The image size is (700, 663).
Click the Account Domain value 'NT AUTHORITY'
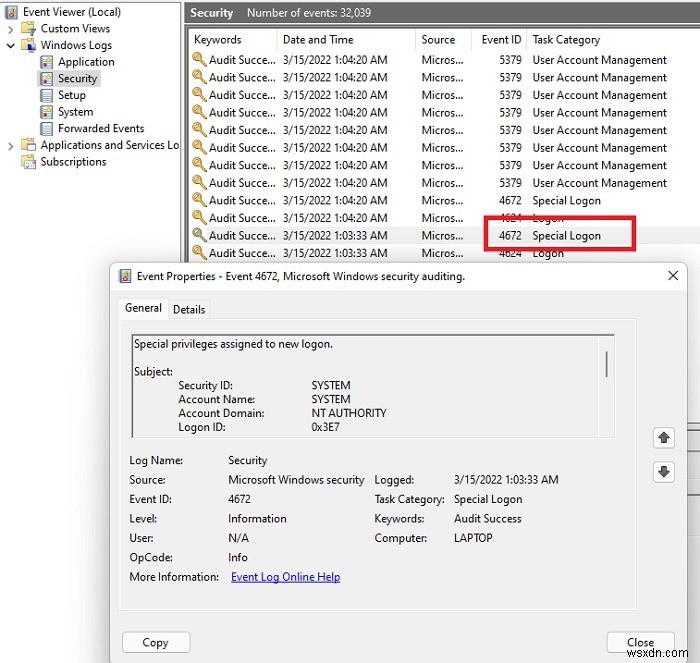coord(349,413)
